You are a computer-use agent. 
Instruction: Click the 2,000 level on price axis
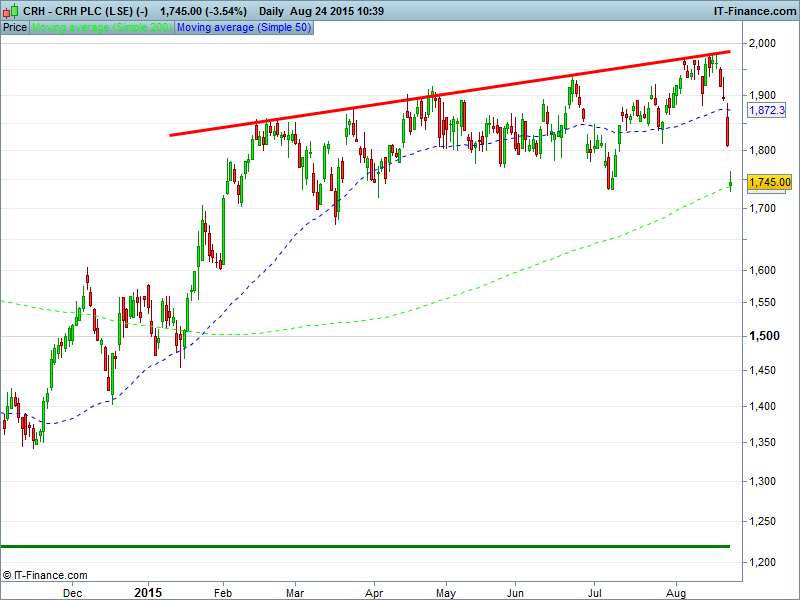tap(763, 44)
